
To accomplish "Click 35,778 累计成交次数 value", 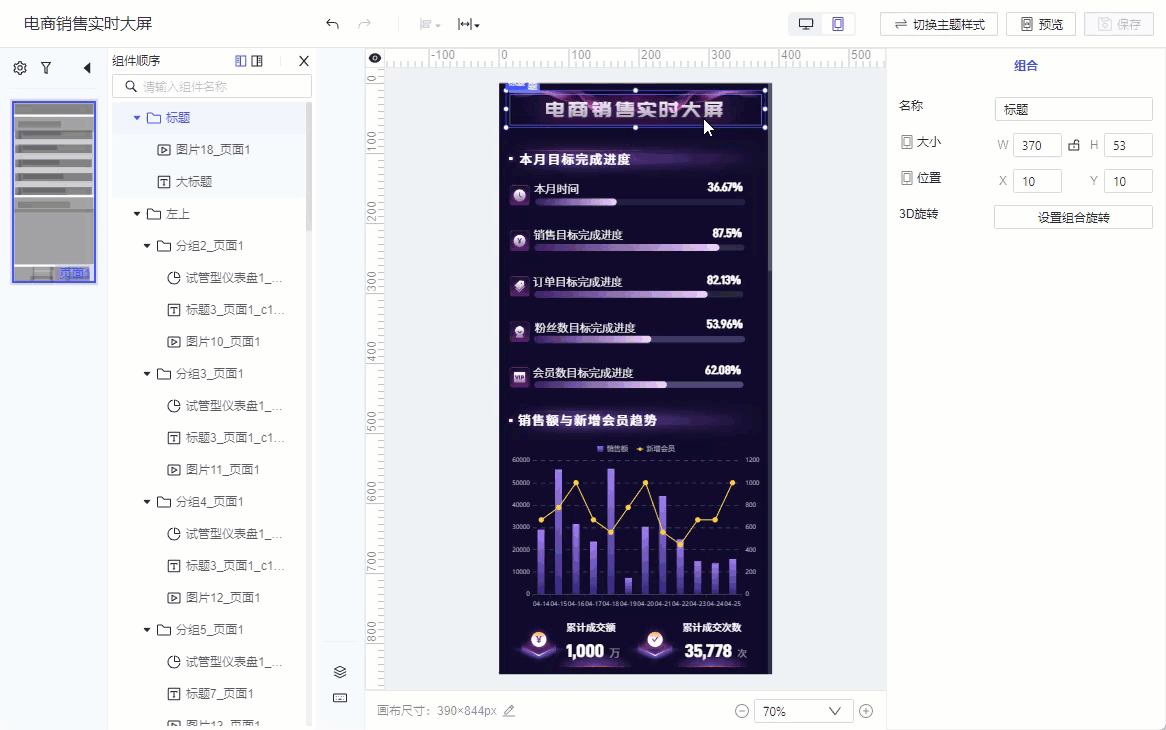I will [x=708, y=651].
